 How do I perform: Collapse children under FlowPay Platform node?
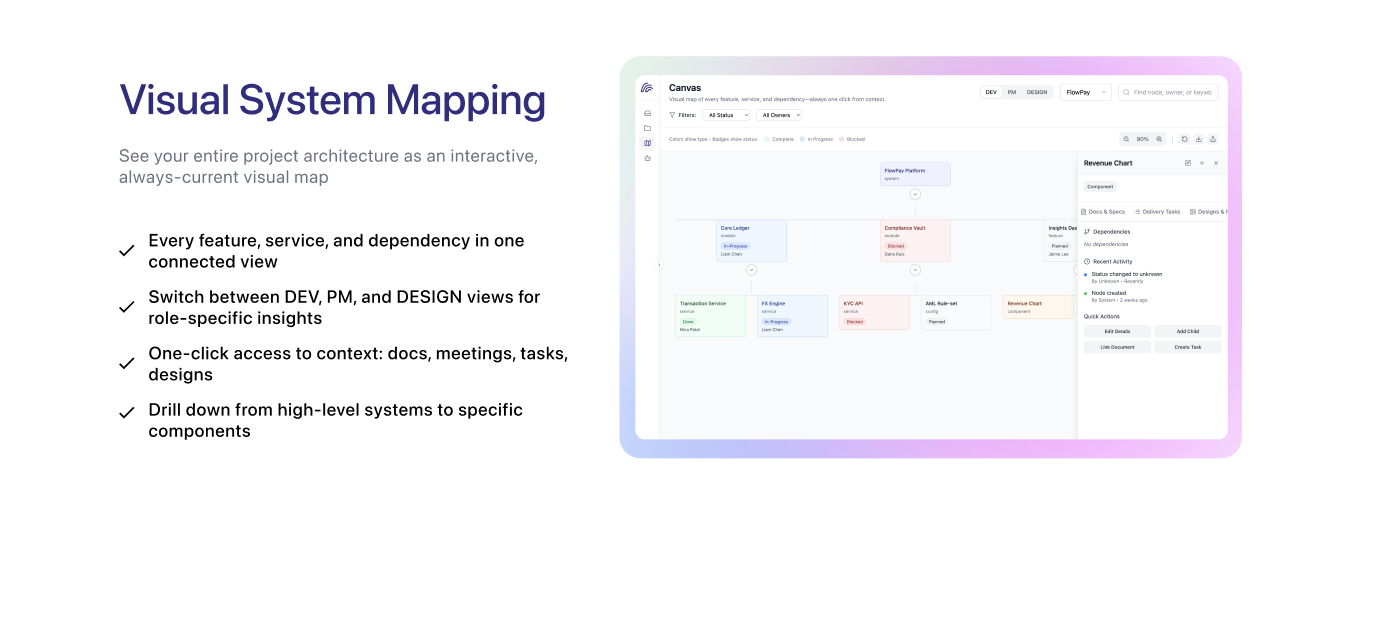click(915, 194)
